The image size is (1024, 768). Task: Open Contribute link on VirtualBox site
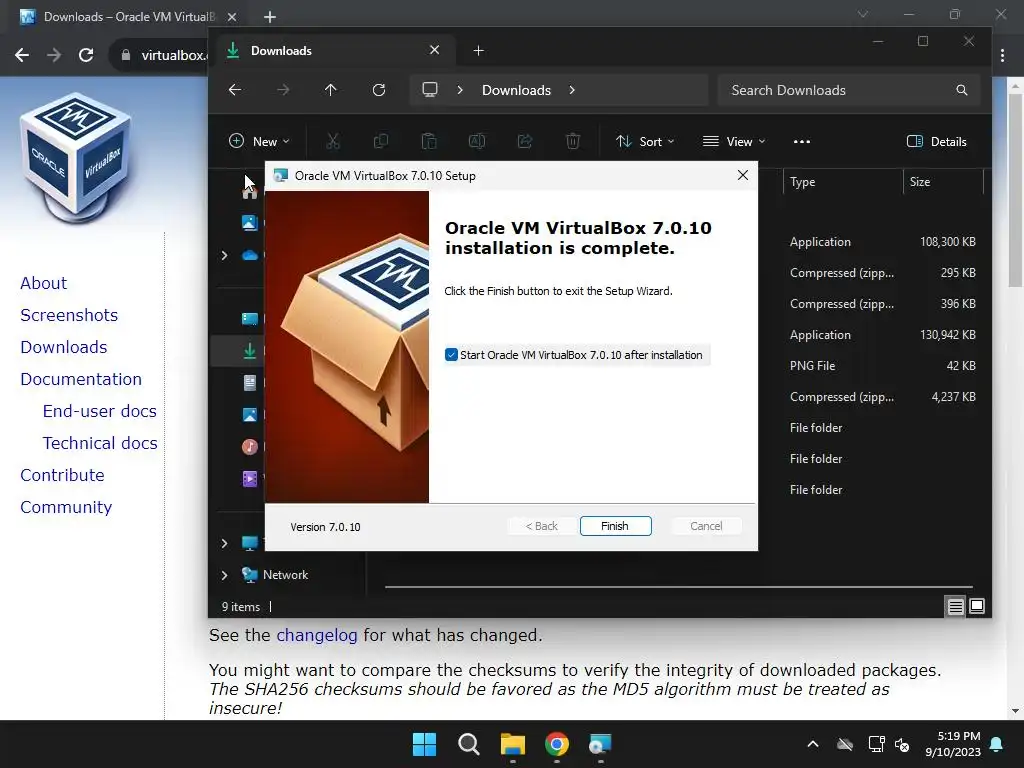(62, 475)
